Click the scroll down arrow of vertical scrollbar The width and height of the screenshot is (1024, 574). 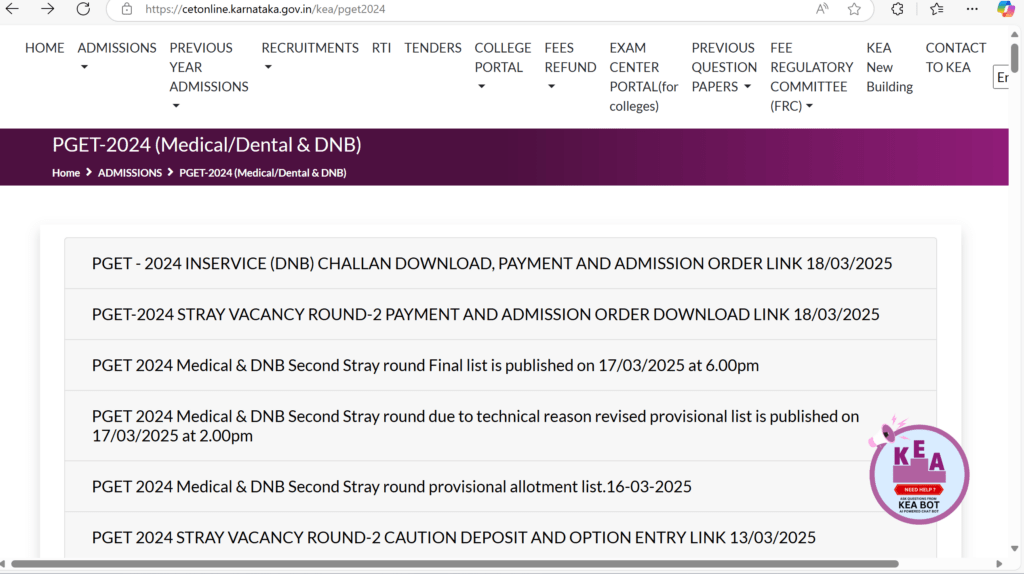[x=1014, y=549]
